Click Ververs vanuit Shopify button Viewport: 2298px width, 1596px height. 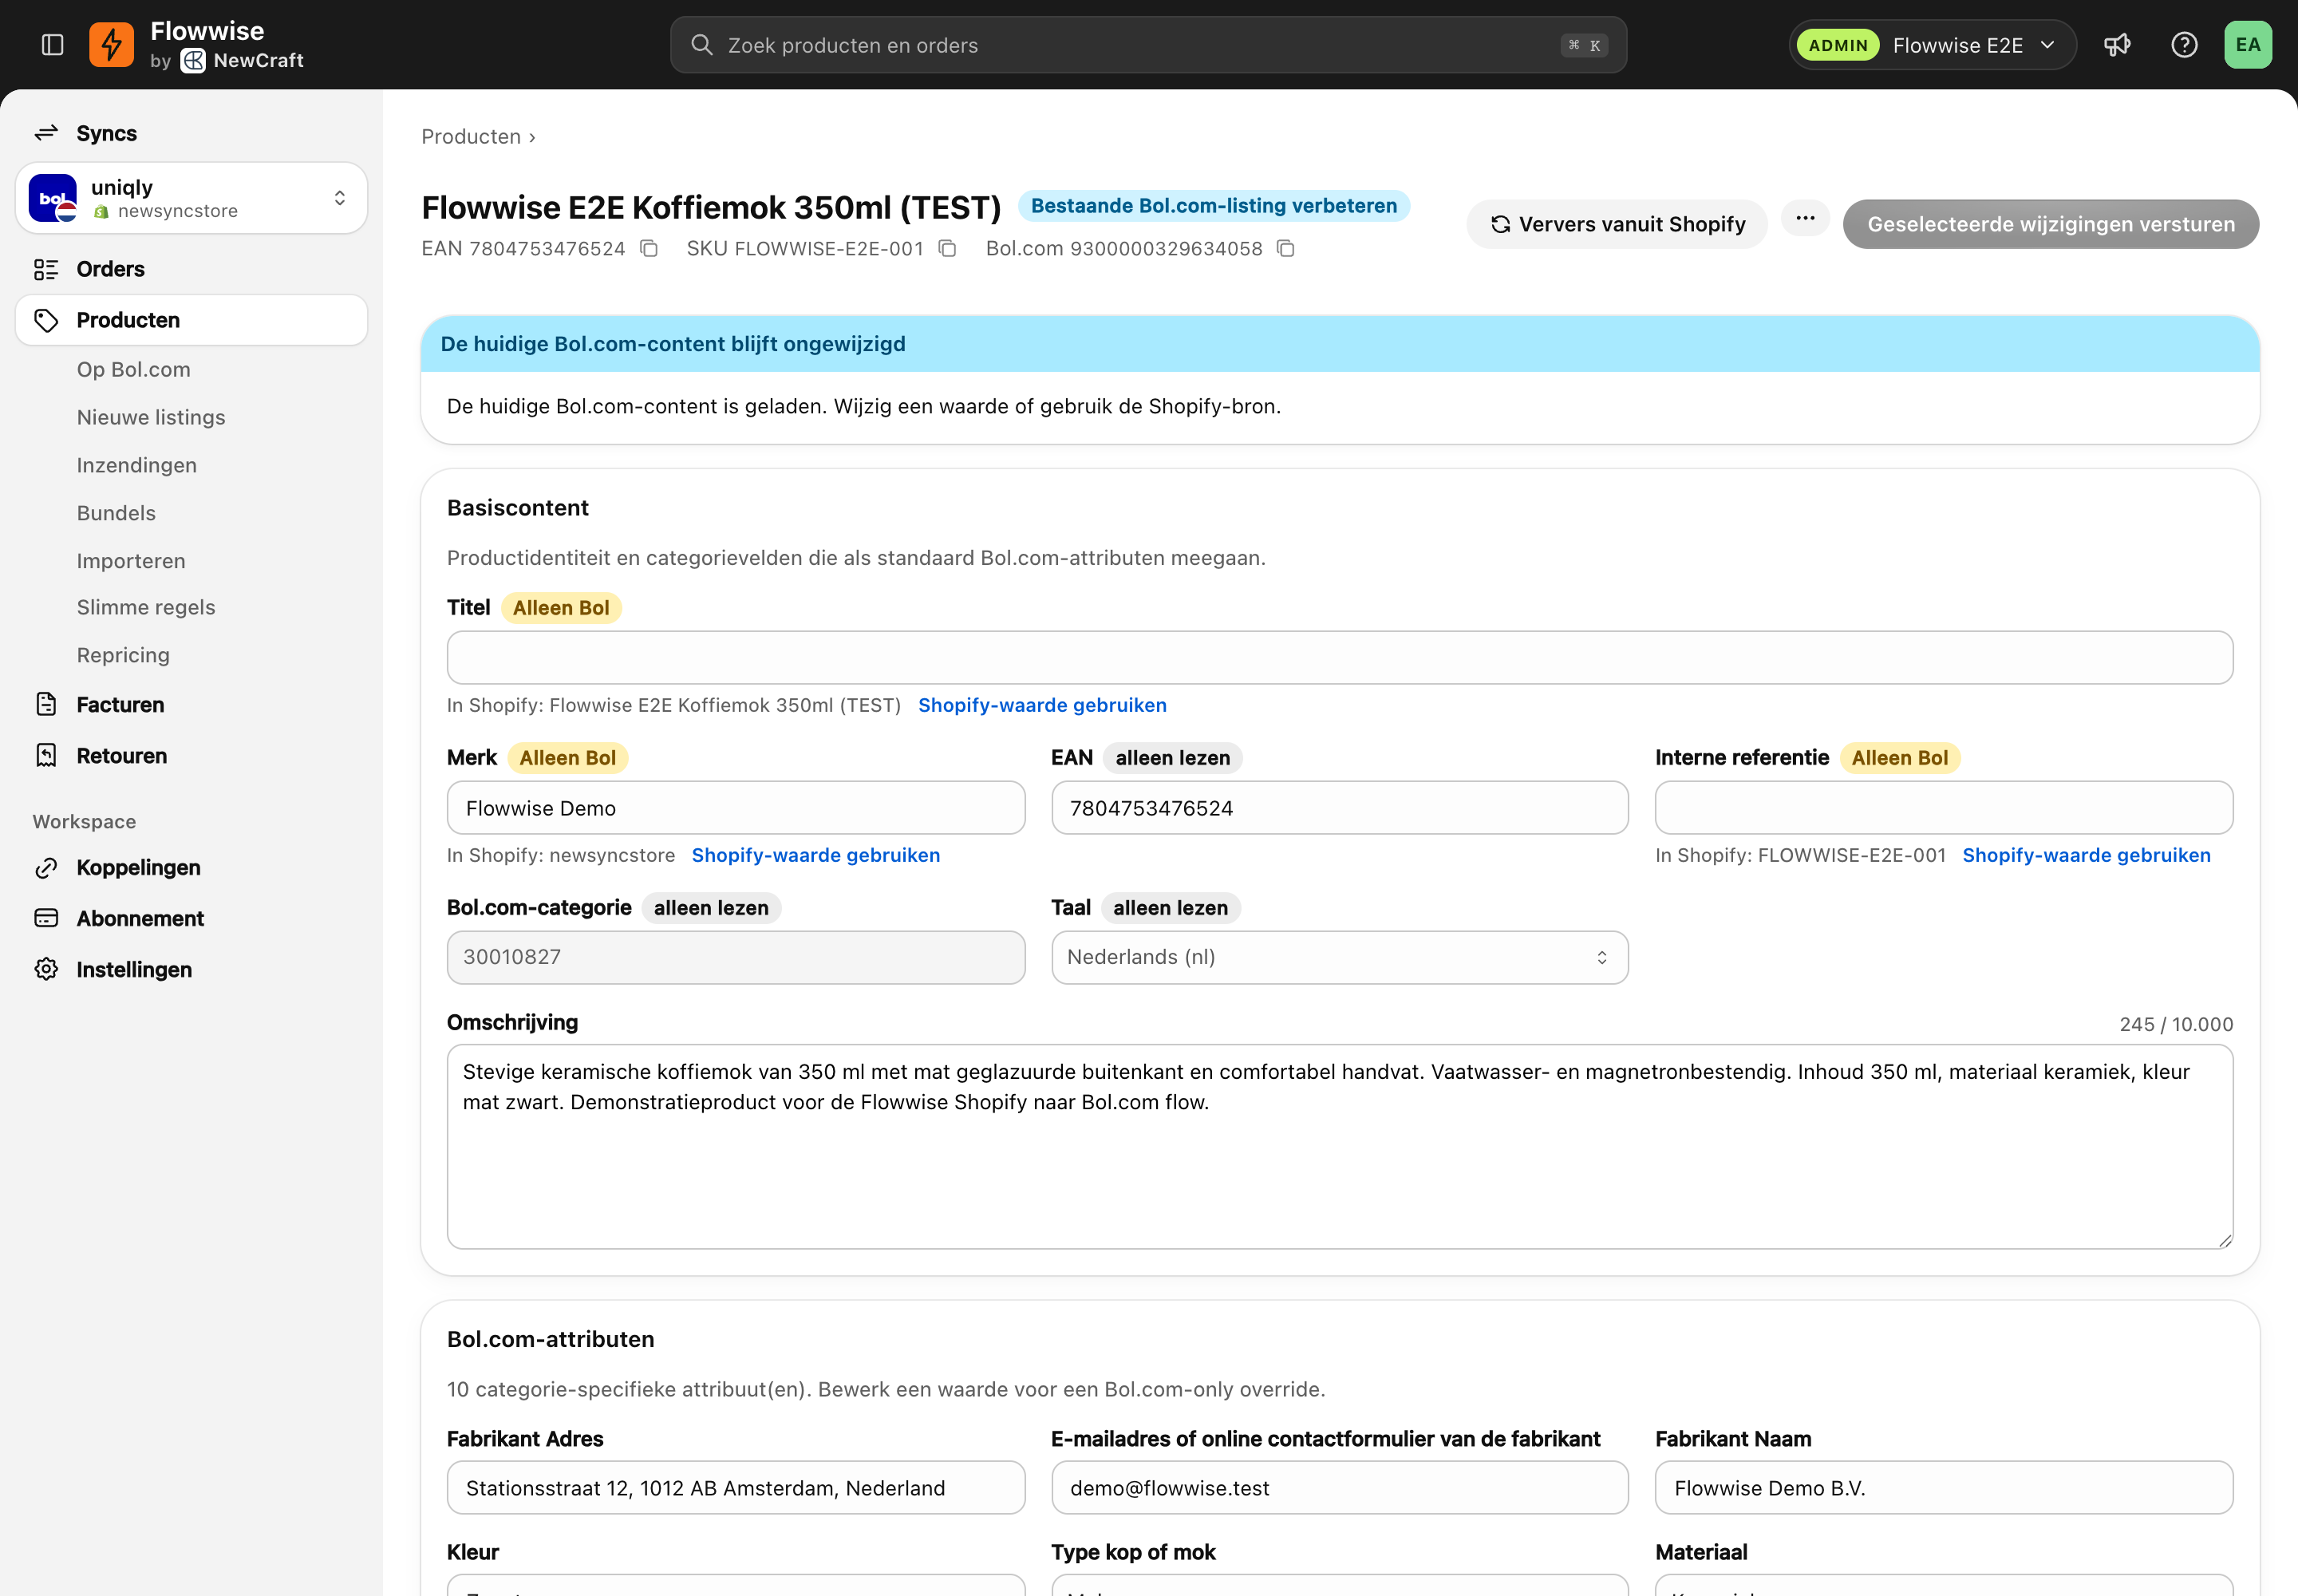[x=1617, y=224]
